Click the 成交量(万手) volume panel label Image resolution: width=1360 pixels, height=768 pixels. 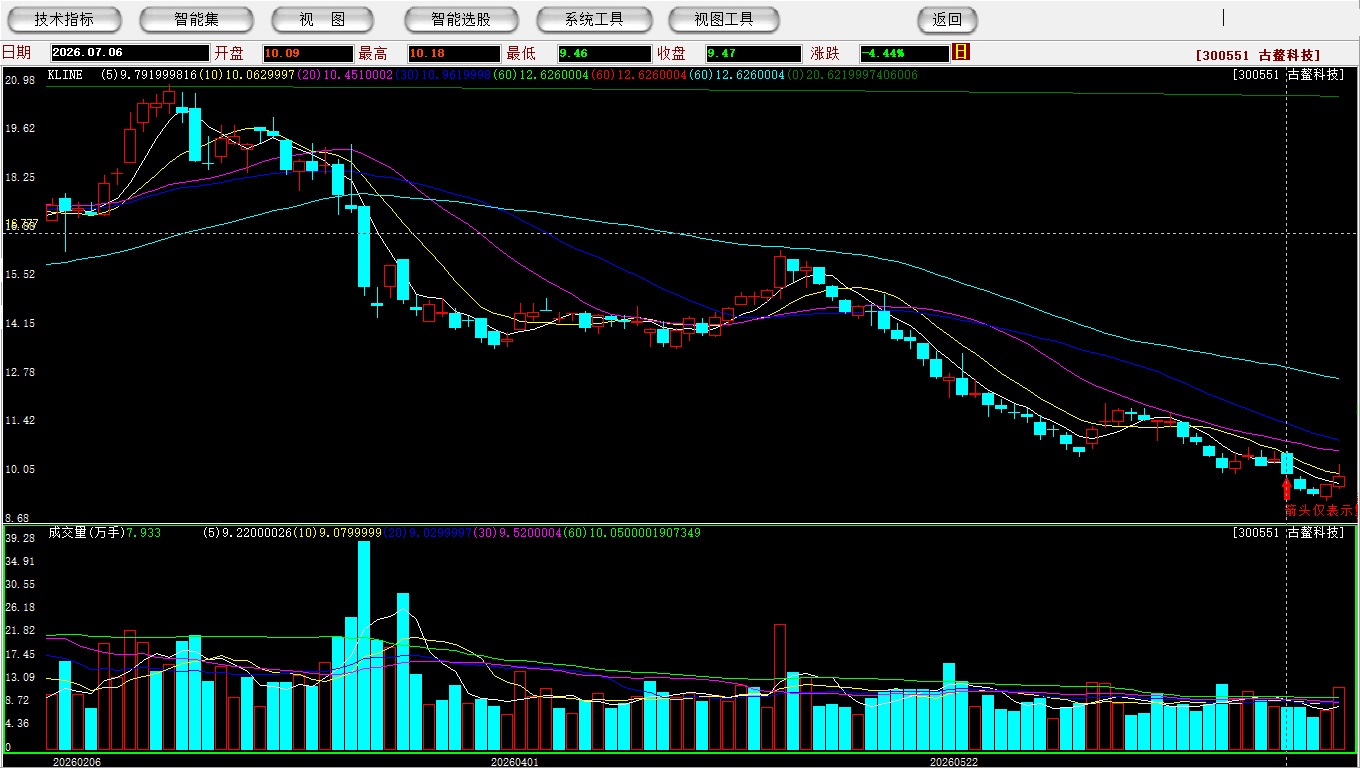86,533
